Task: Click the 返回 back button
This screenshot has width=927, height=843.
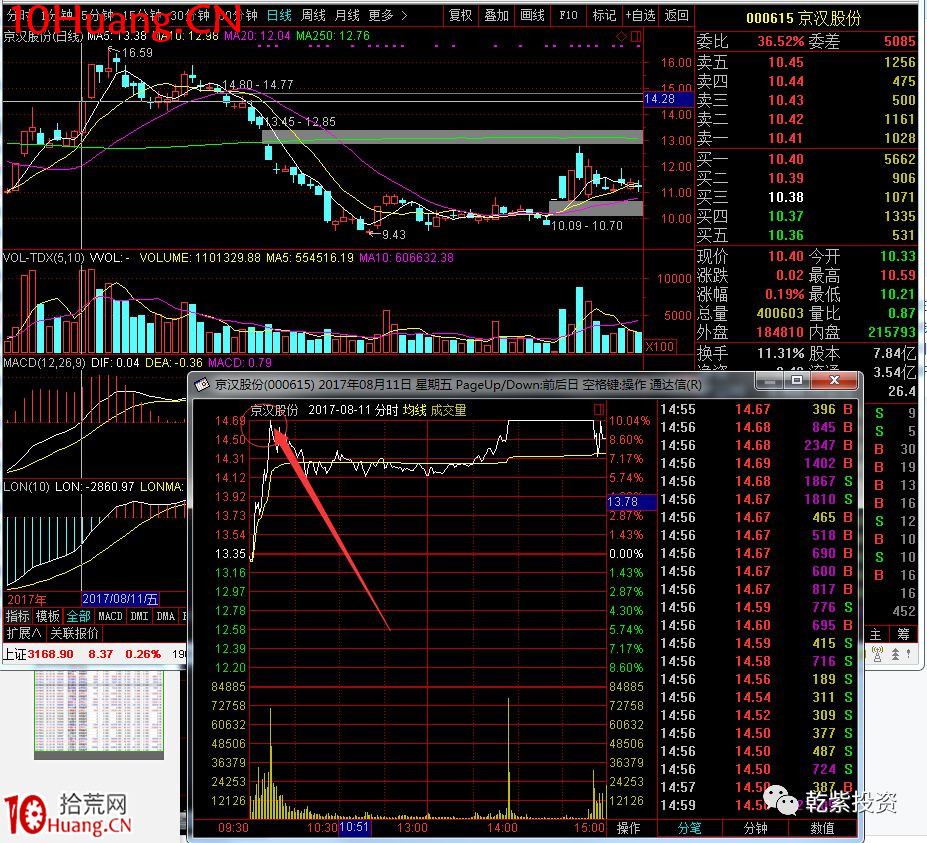Action: pos(676,15)
